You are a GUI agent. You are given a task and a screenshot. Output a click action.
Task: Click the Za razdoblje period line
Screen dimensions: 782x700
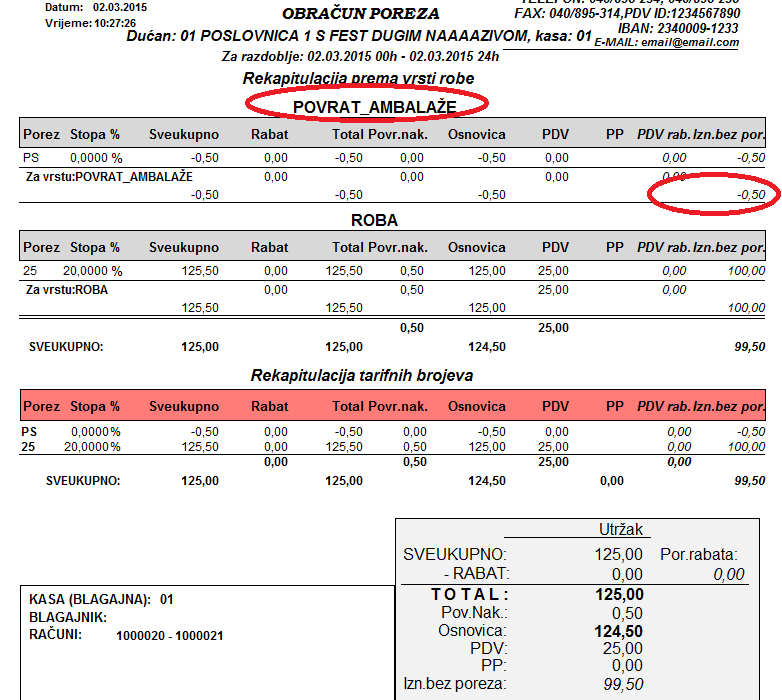tap(360, 56)
